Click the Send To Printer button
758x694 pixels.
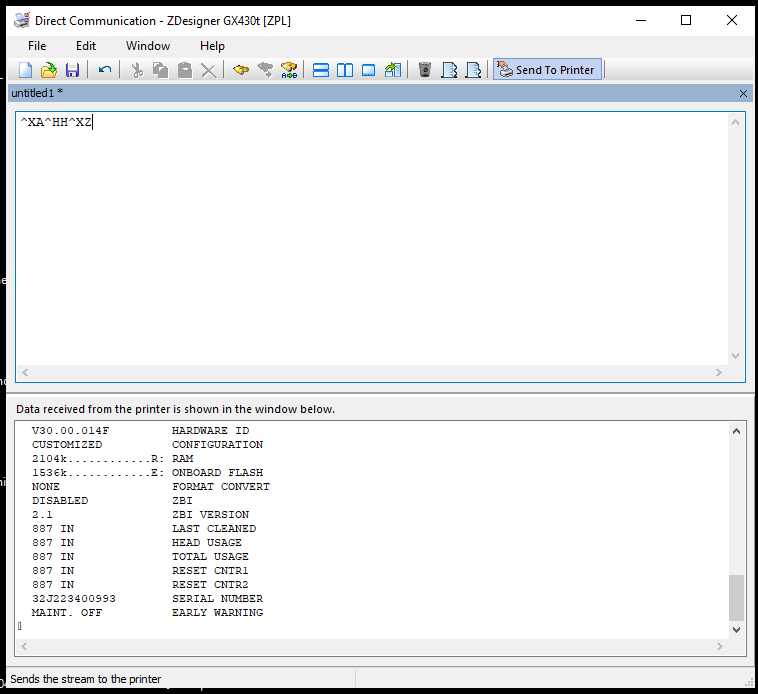point(547,70)
